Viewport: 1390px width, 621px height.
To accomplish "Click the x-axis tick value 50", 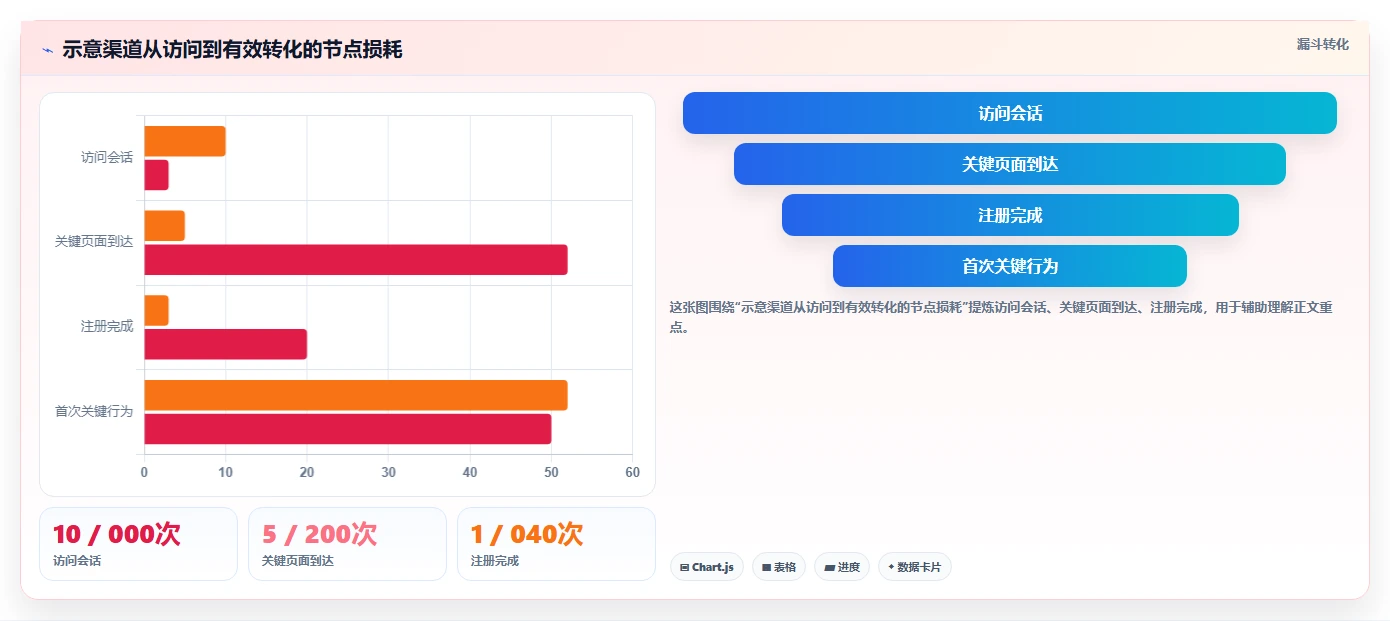I will click(551, 473).
